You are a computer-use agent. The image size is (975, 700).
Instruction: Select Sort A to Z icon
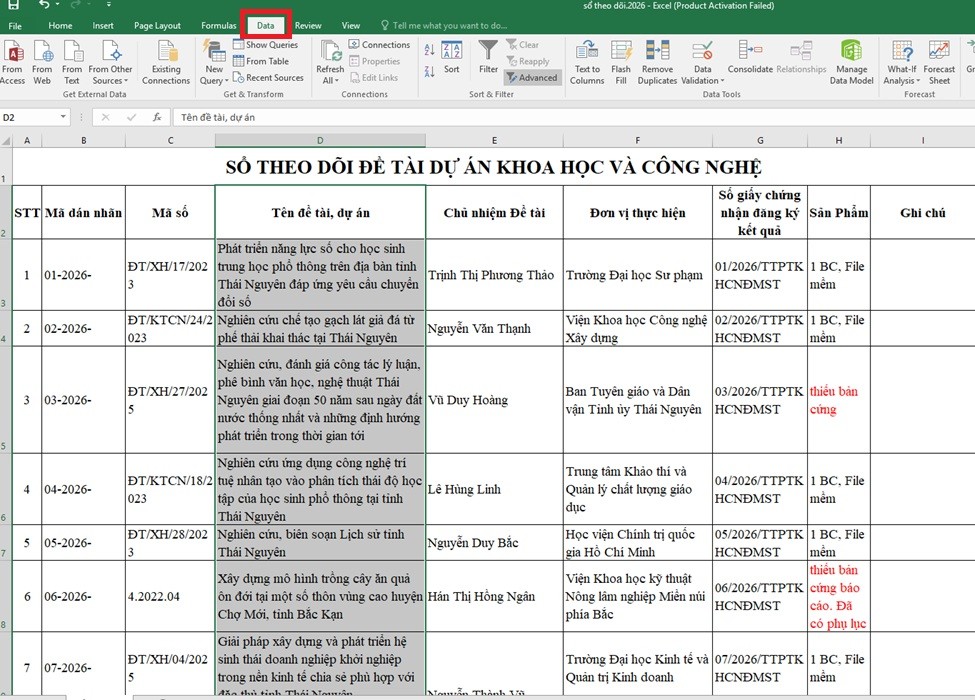pyautogui.click(x=429, y=50)
